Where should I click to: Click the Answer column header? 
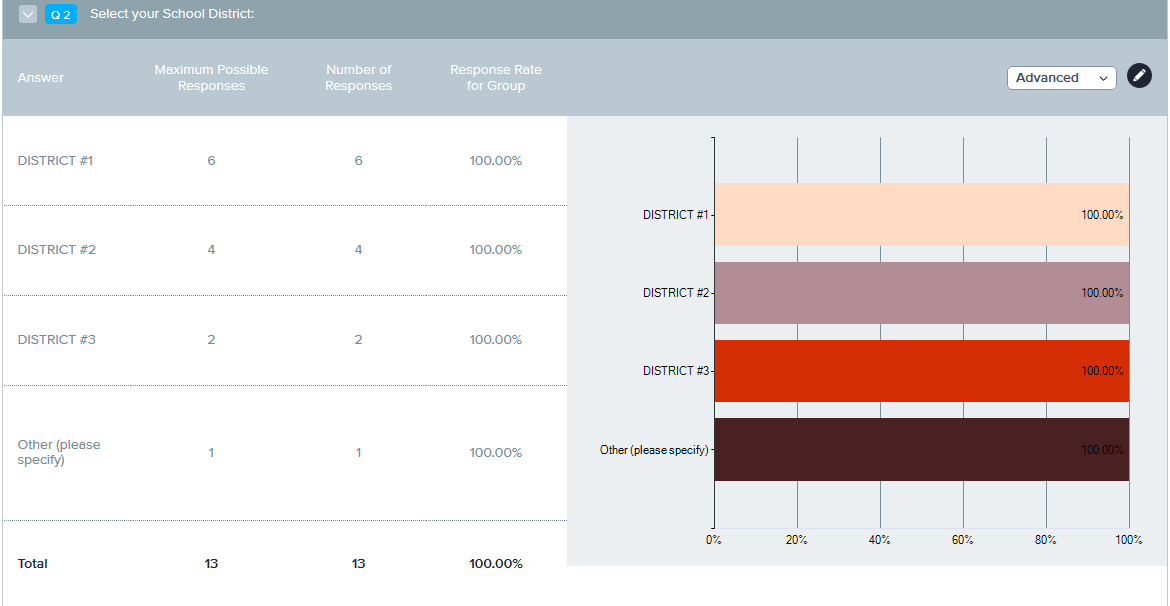41,78
